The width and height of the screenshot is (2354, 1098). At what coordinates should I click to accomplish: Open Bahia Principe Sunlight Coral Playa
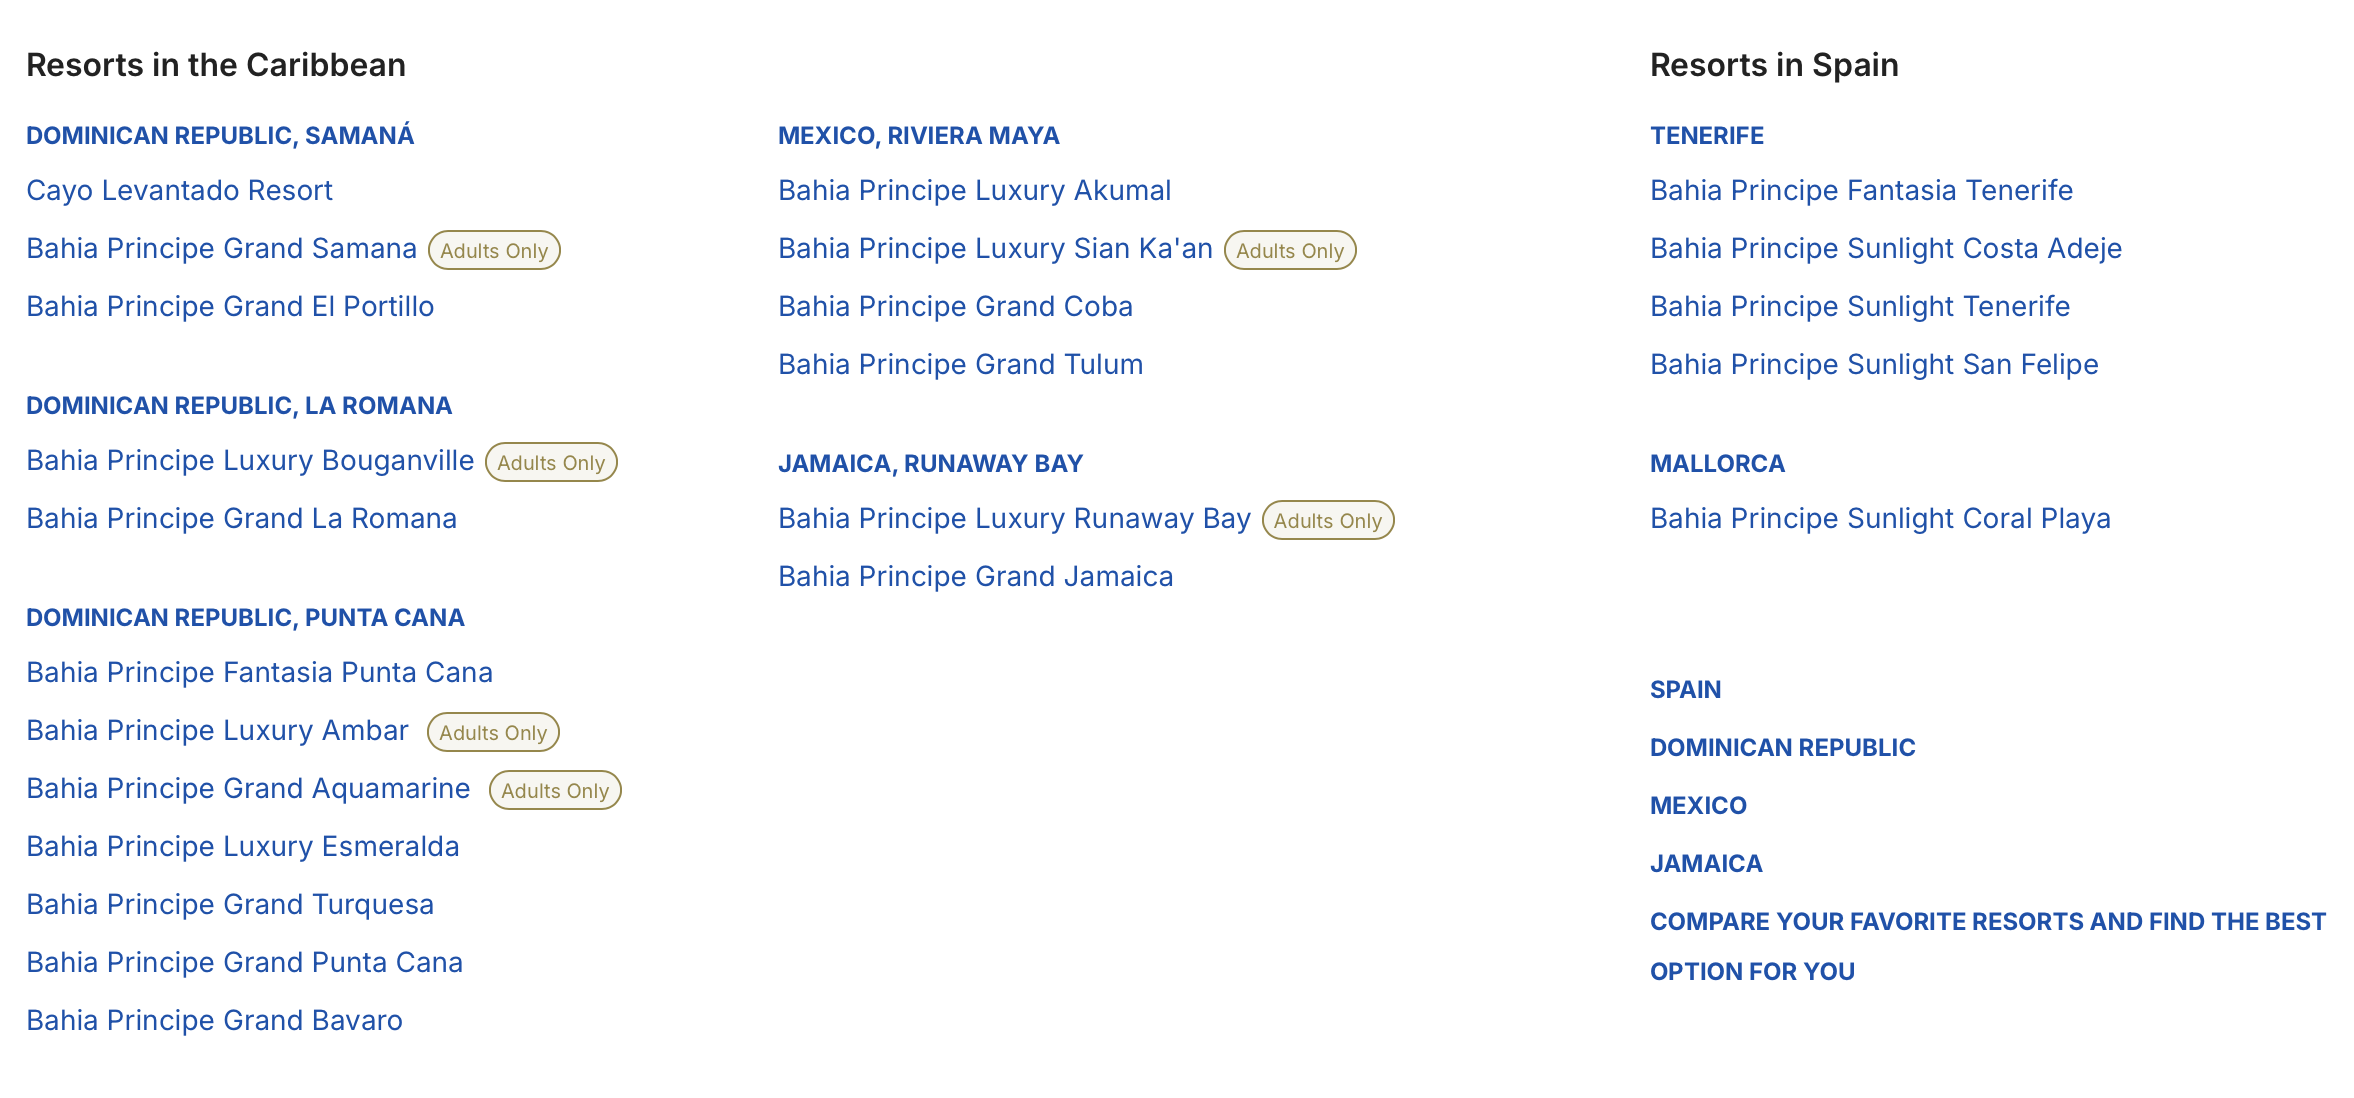click(1880, 518)
